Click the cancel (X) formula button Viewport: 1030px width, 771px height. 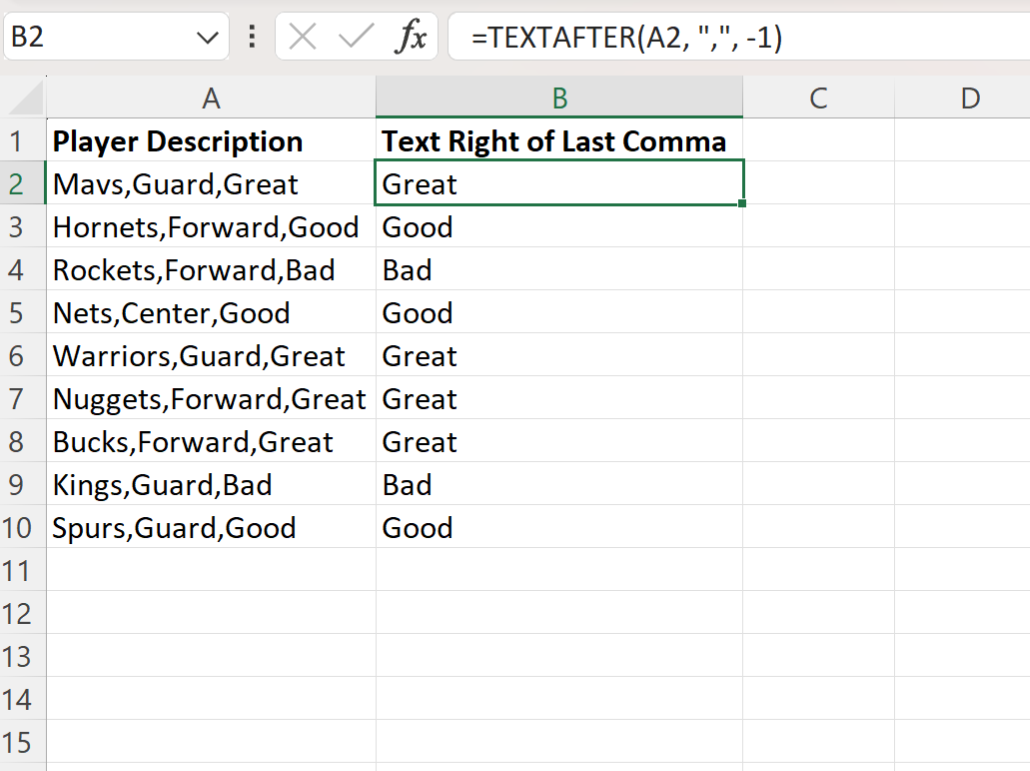pyautogui.click(x=302, y=36)
